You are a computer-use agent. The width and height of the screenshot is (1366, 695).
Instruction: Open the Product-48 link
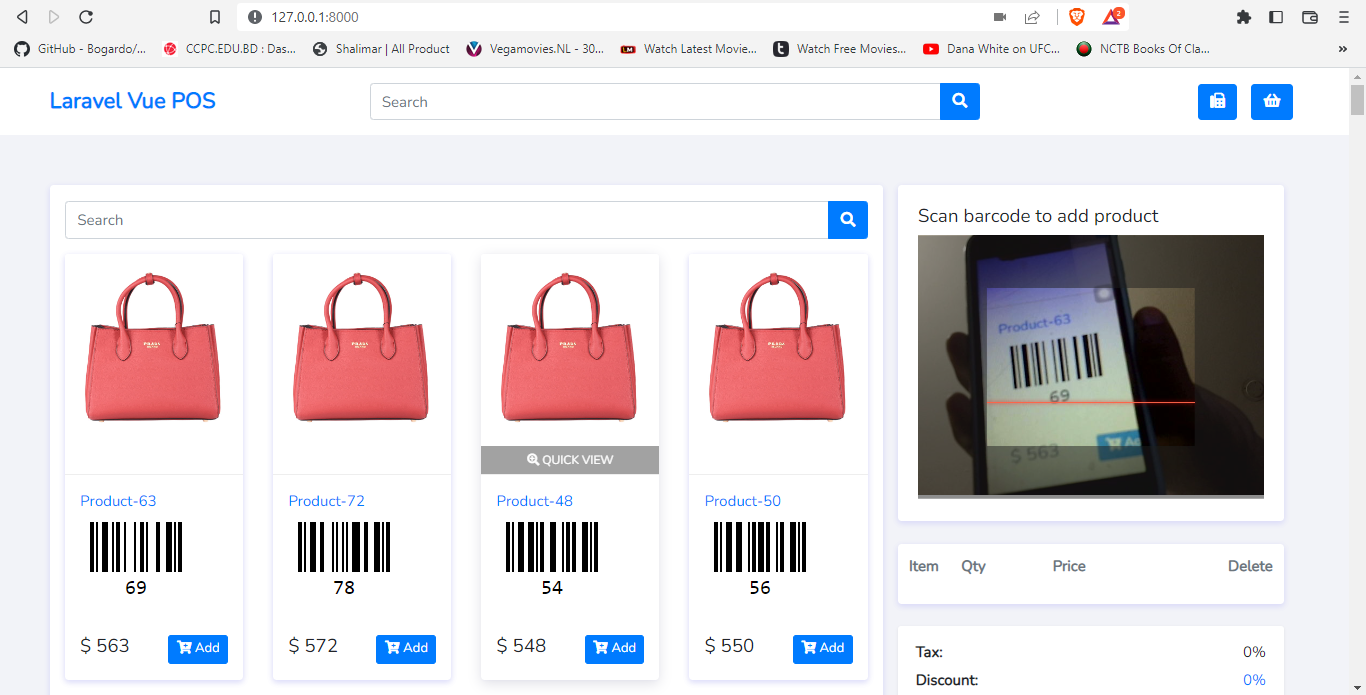(535, 501)
